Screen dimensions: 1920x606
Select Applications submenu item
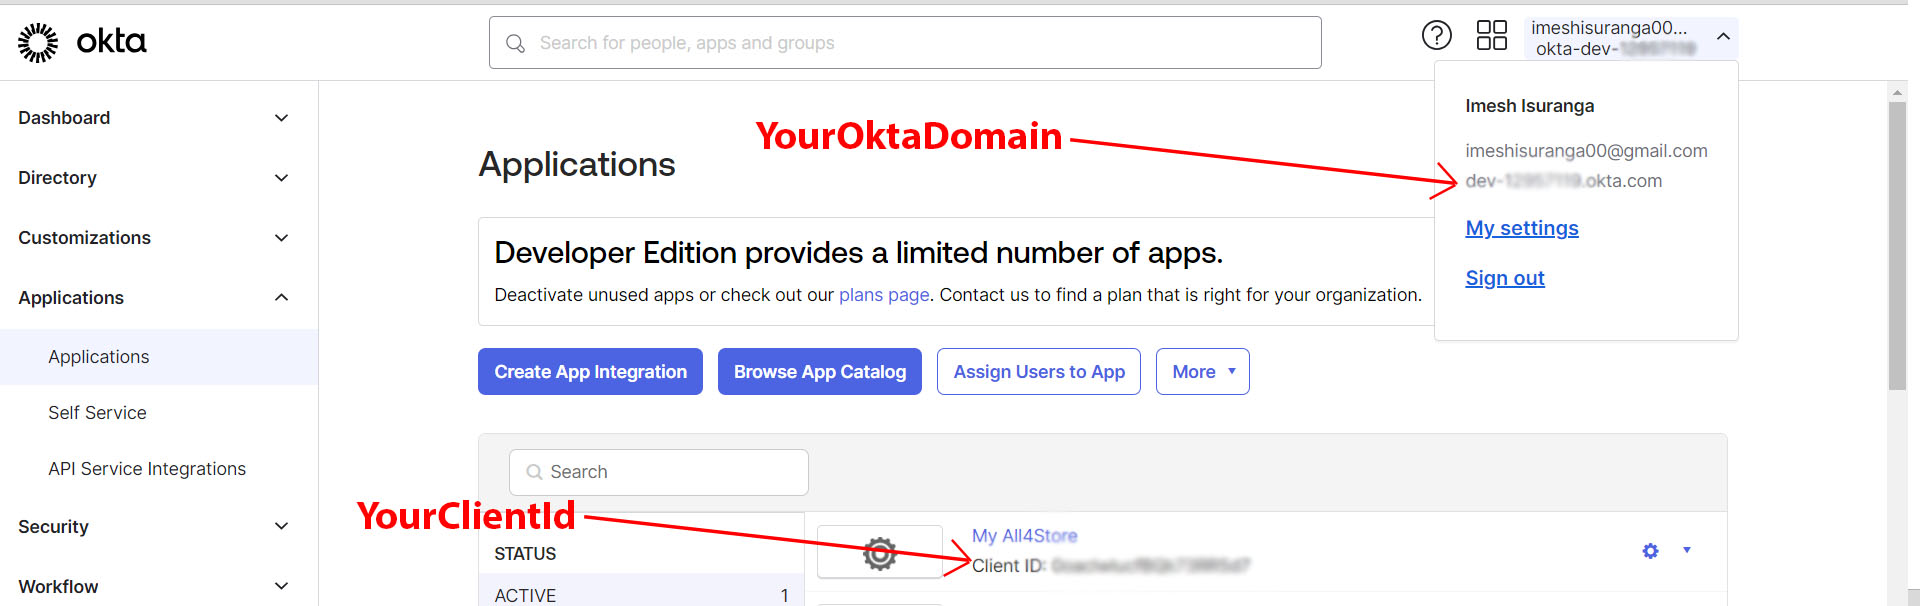159,357
